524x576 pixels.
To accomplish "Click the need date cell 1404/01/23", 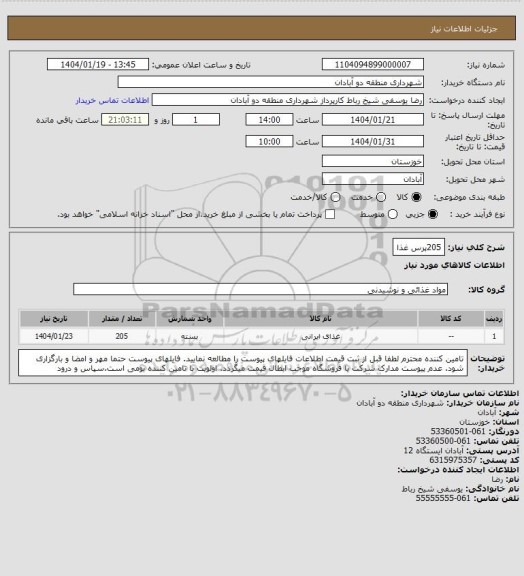I will 54,336.
